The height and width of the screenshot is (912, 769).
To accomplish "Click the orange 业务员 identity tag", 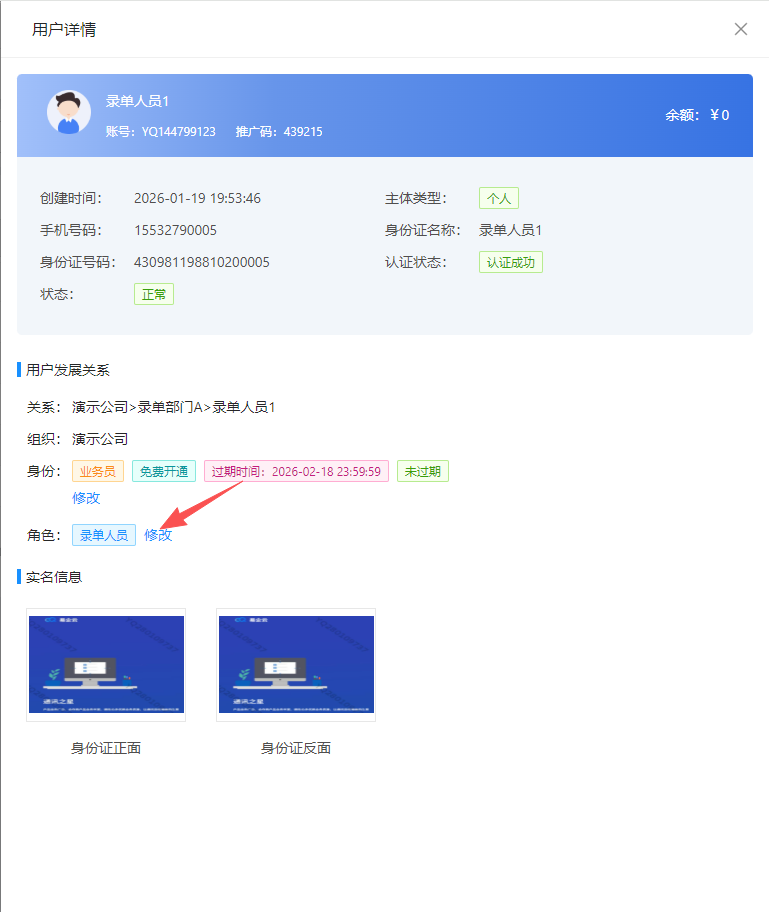I will coord(98,472).
